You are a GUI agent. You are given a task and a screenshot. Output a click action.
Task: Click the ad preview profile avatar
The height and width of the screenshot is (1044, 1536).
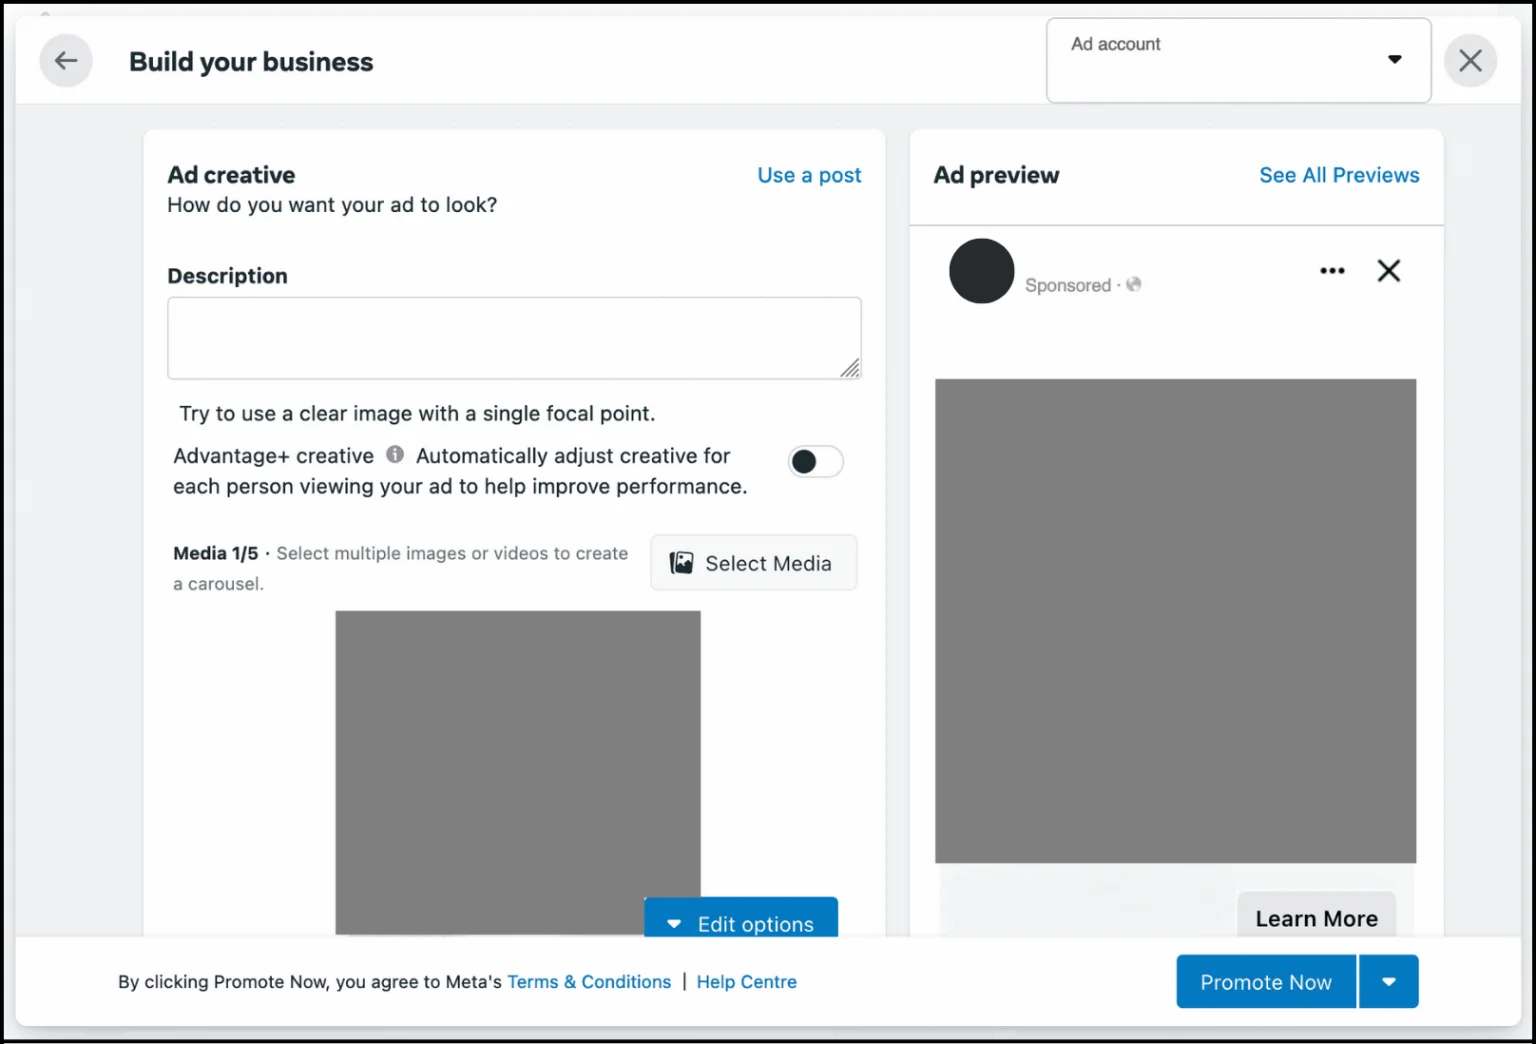coord(981,271)
